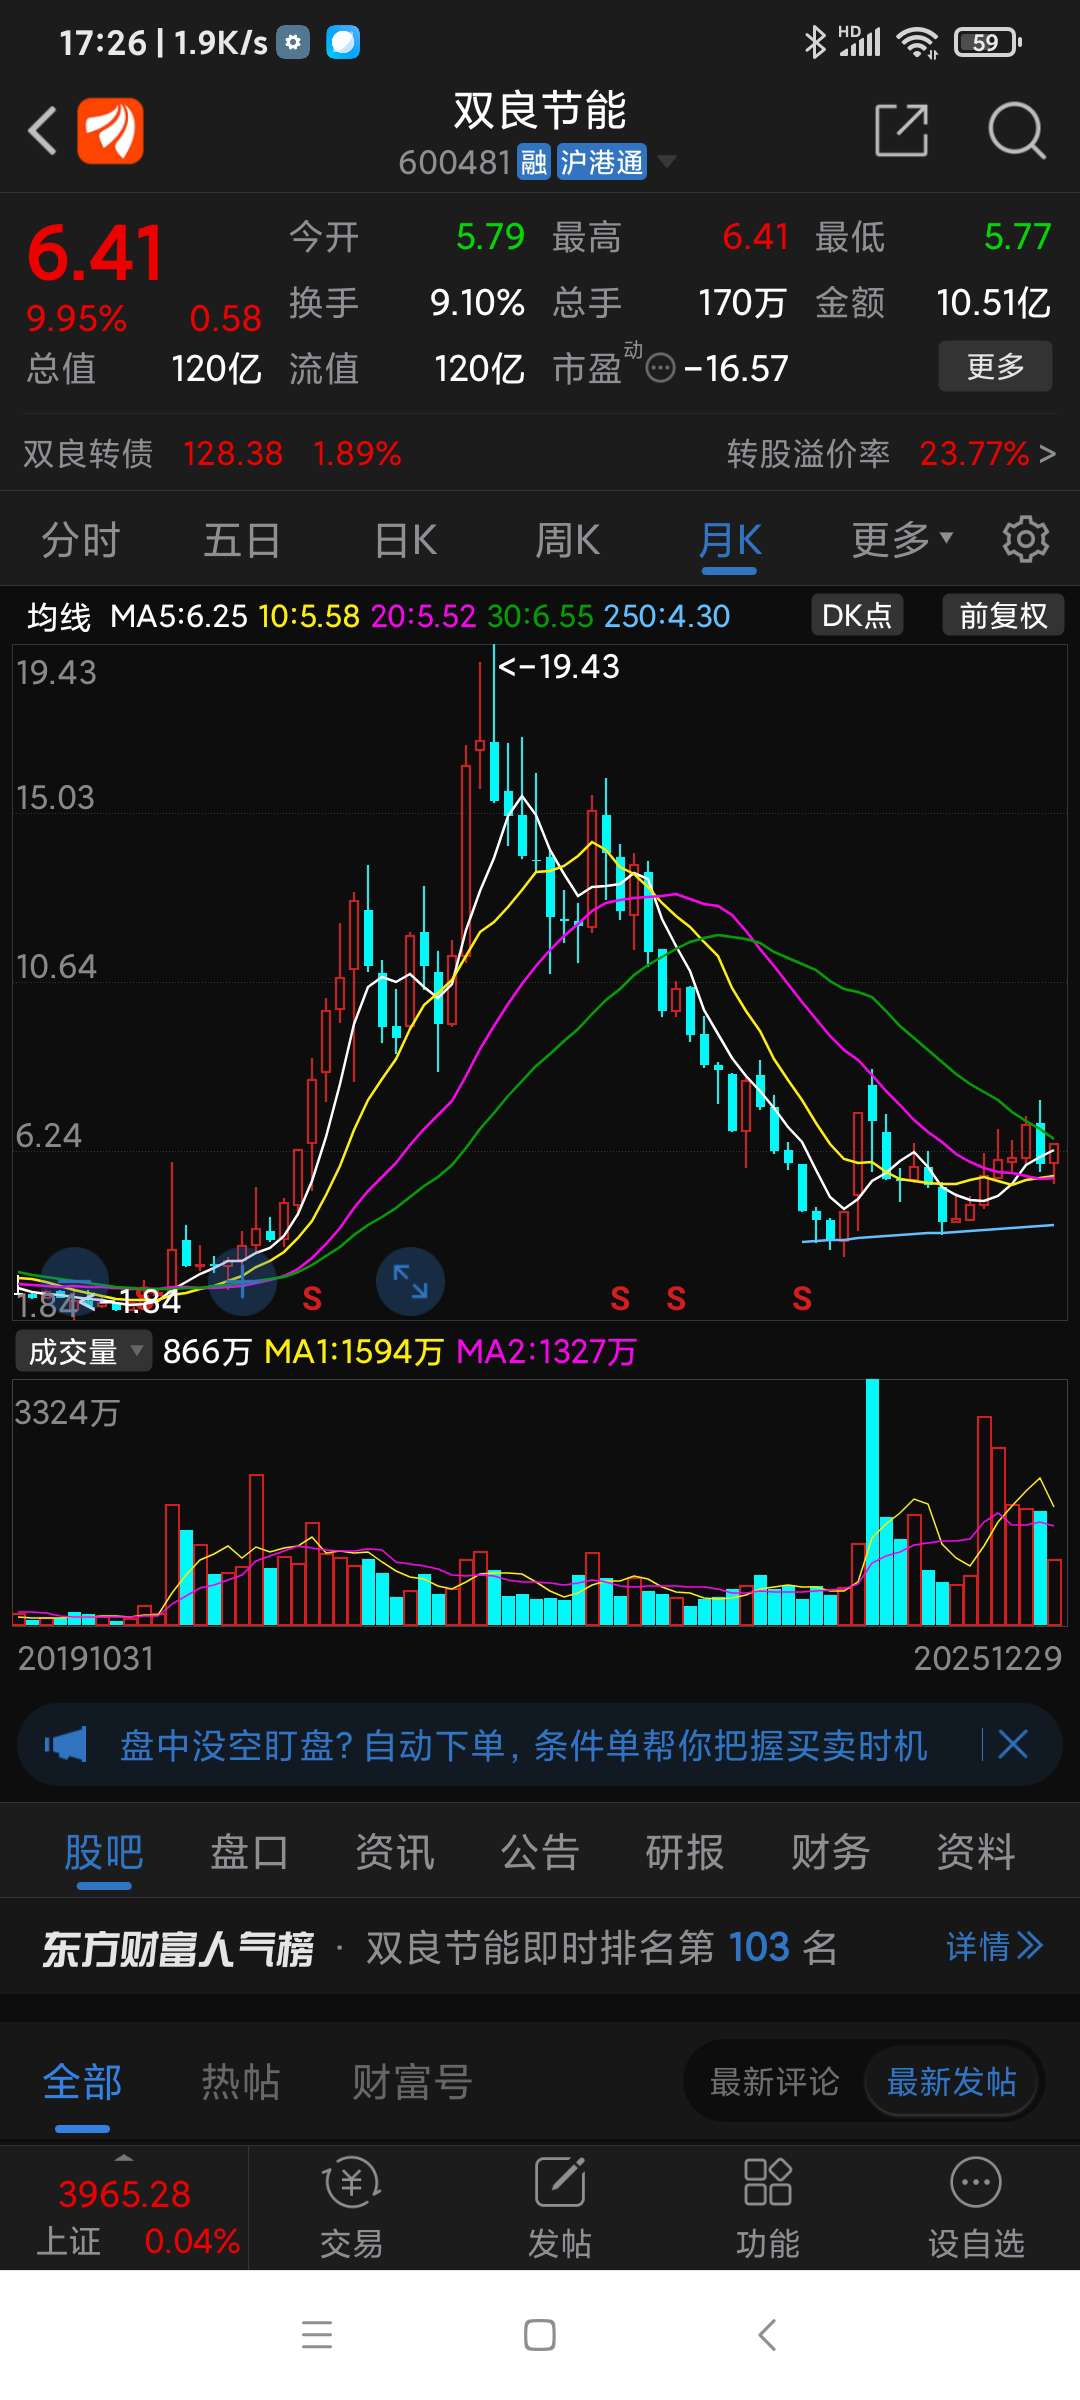1080x2400 pixels.
Task: Open the 财务 financials tab
Action: click(x=831, y=1852)
